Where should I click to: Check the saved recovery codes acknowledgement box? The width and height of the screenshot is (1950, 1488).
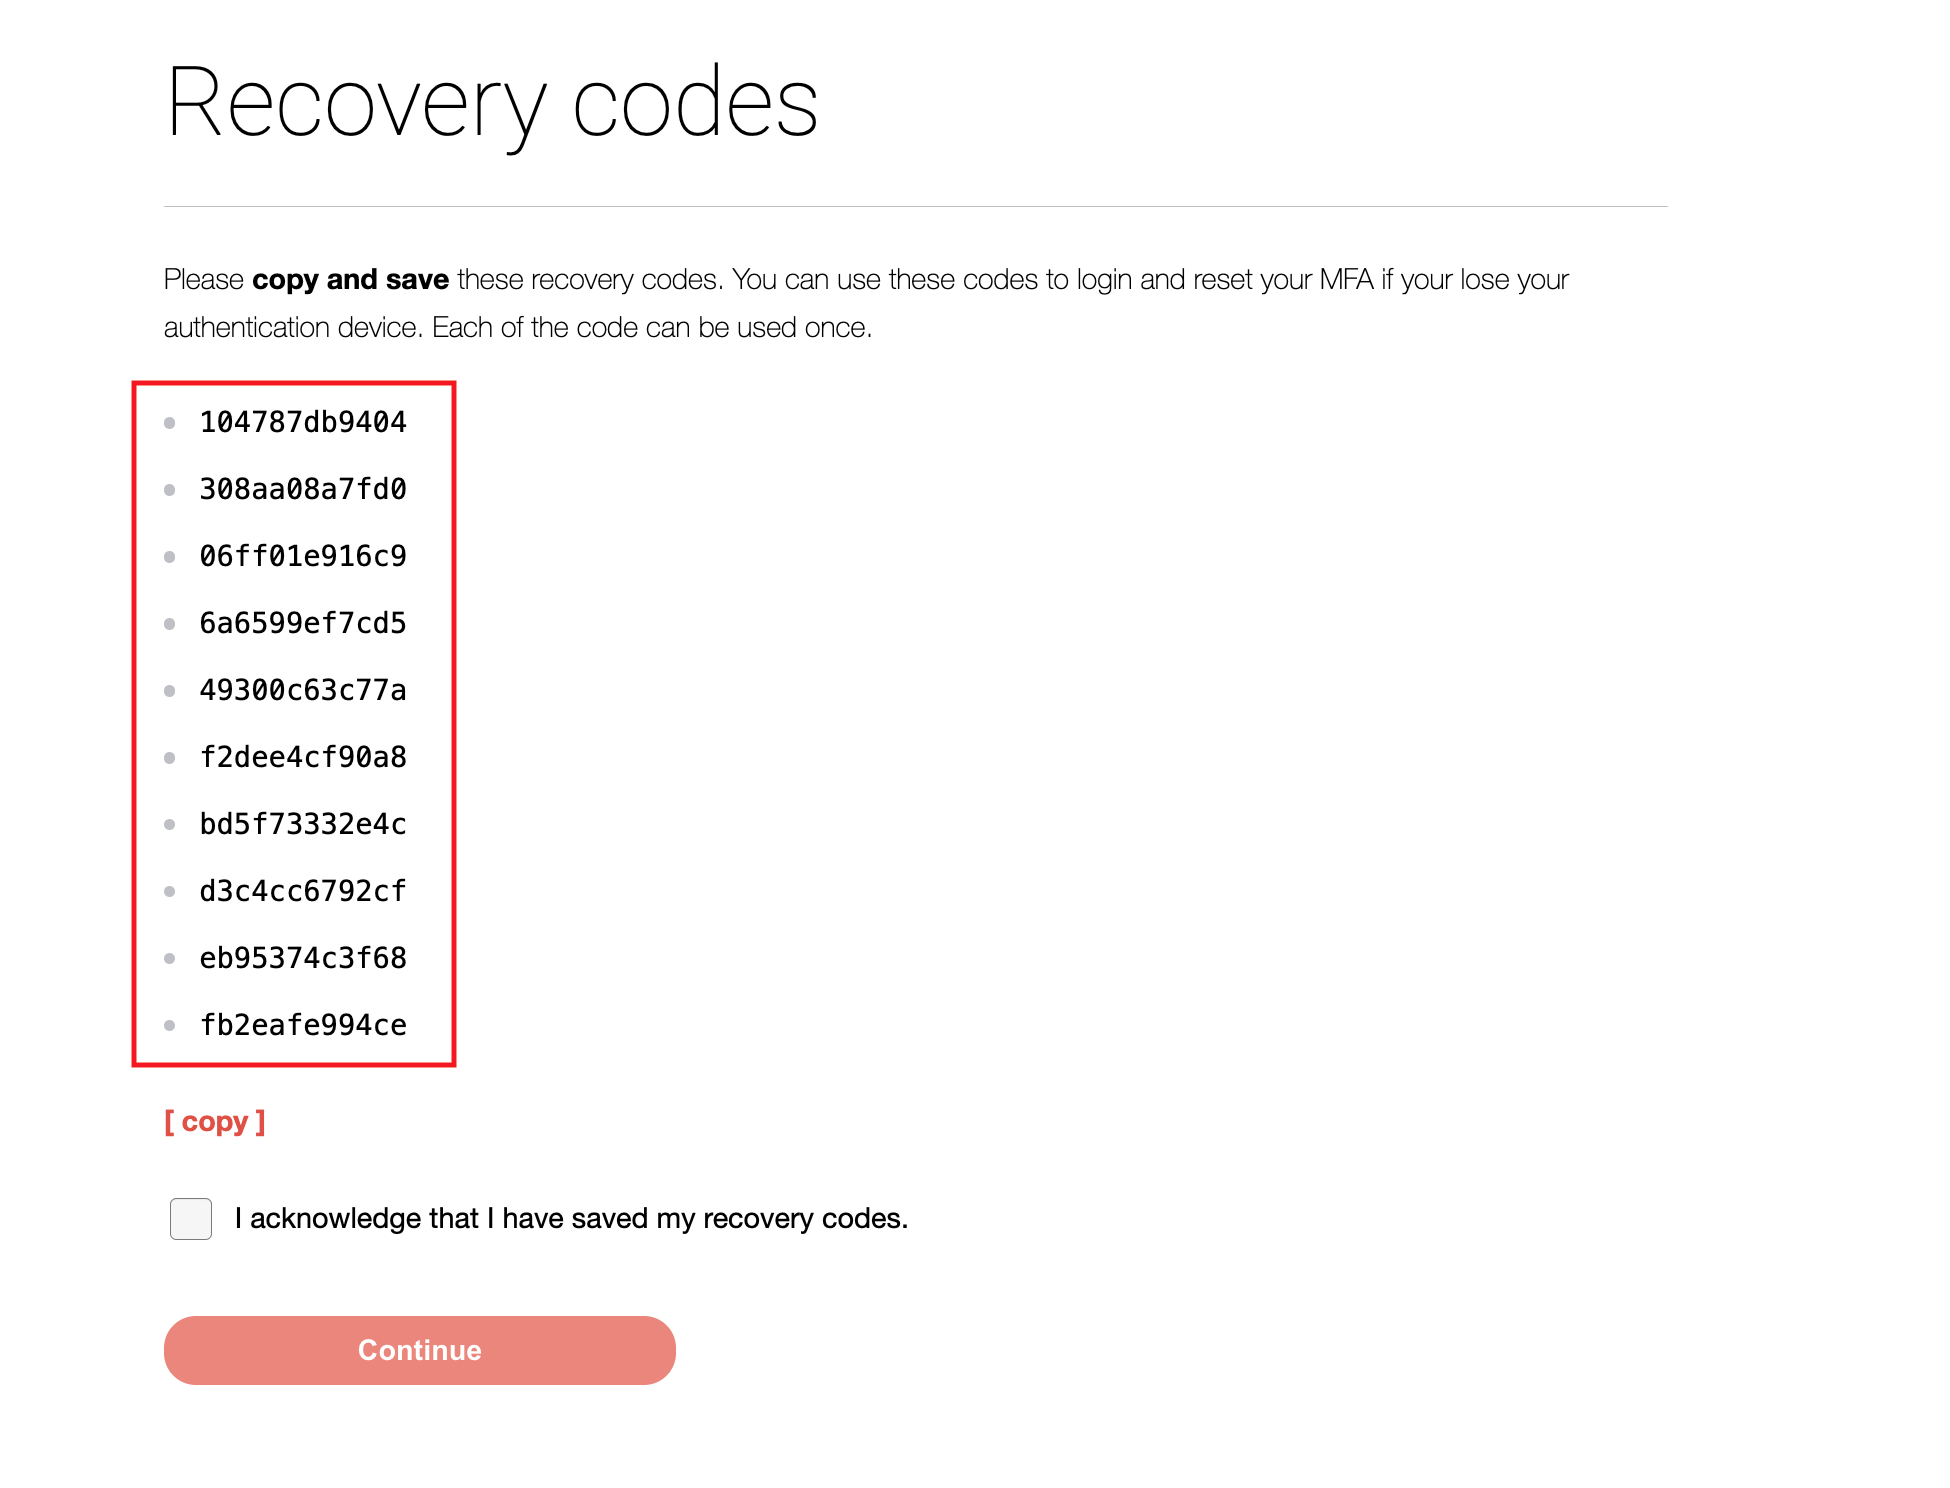click(191, 1218)
